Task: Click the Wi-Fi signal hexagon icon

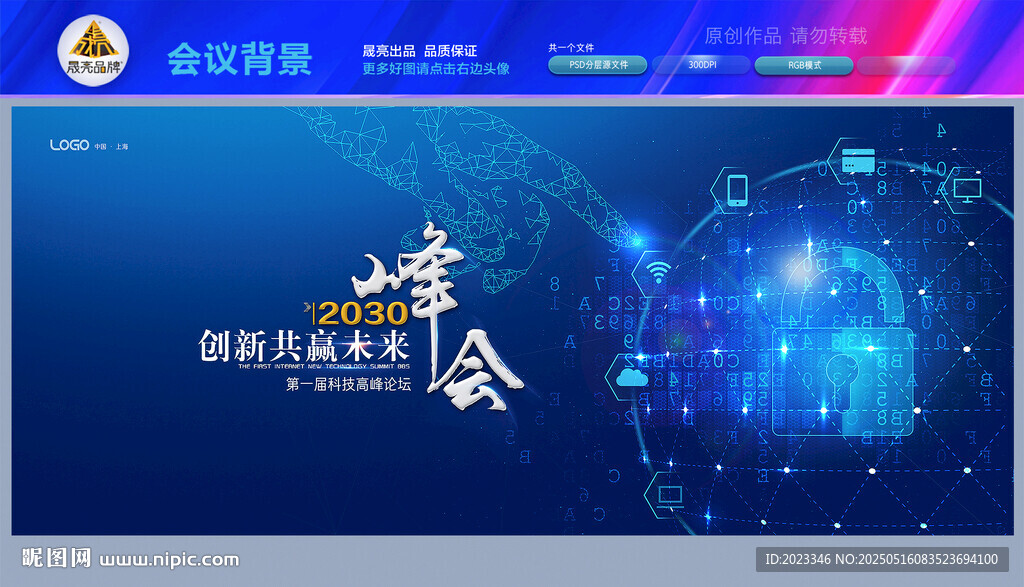Action: (x=658, y=273)
